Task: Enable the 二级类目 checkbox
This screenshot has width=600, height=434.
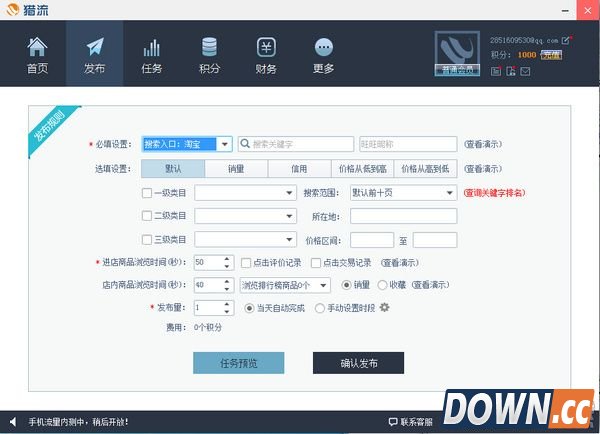Action: [x=147, y=216]
